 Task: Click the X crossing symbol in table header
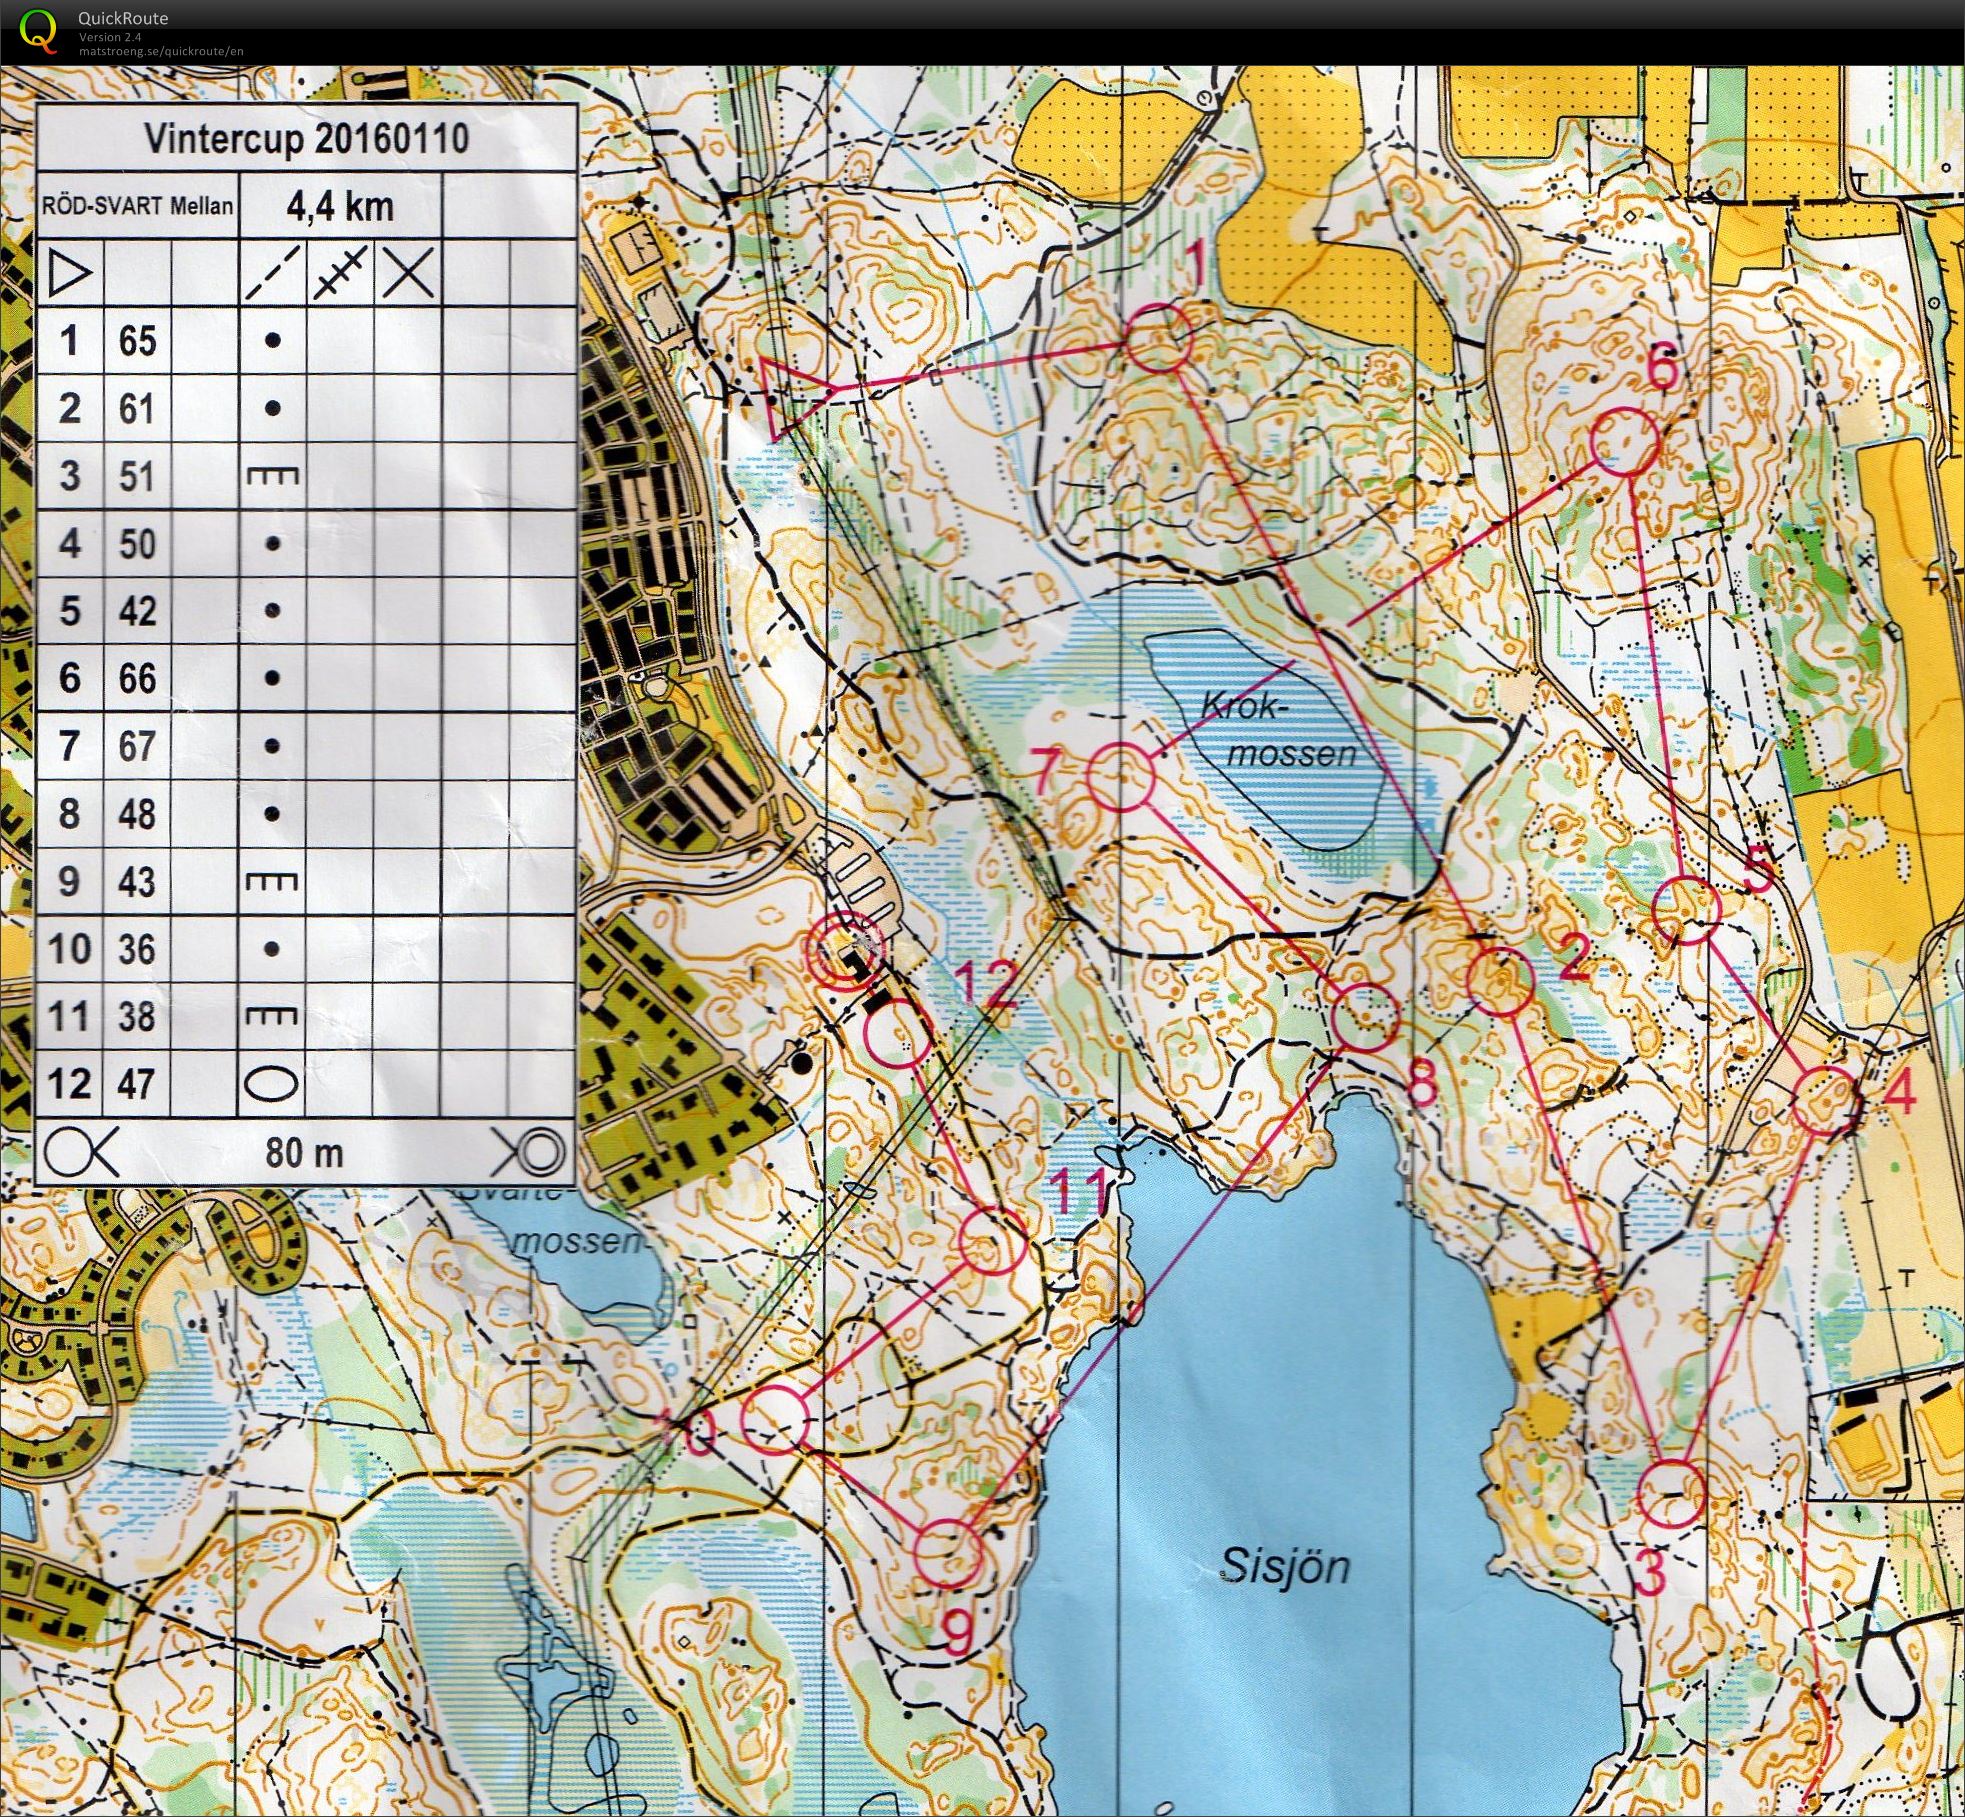click(x=408, y=273)
